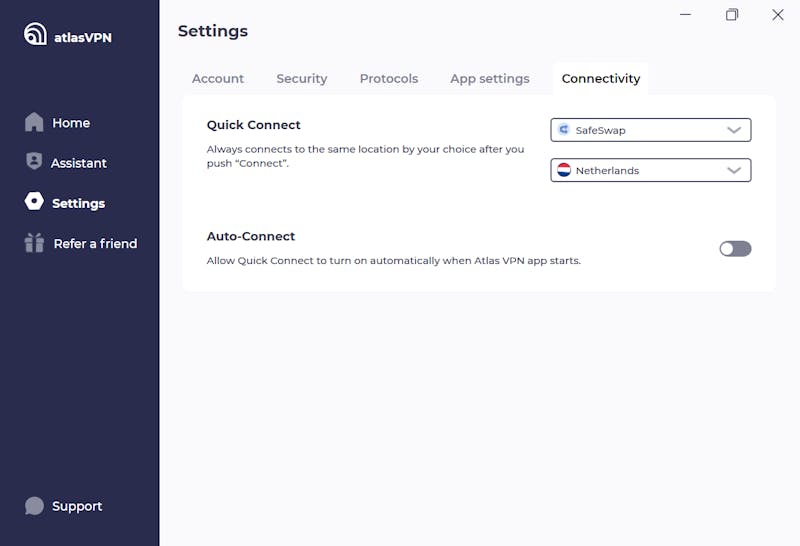Go to the App settings tab
800x546 pixels.
point(490,79)
